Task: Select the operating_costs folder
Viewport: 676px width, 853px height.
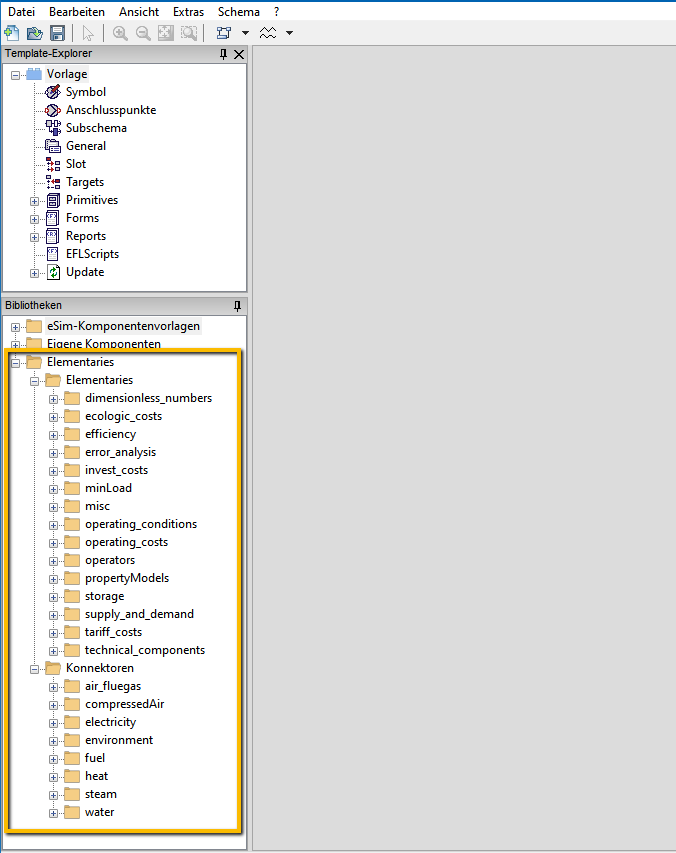Action: [x=126, y=542]
